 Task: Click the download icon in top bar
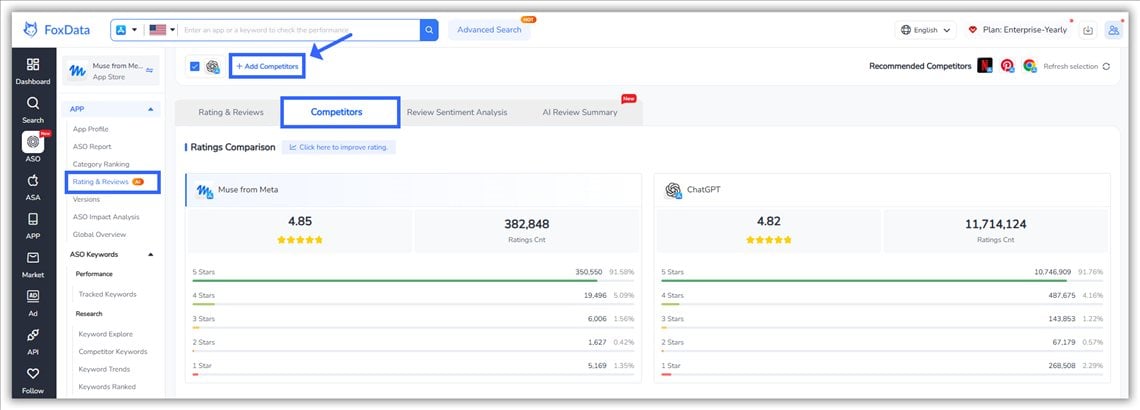click(x=1088, y=30)
